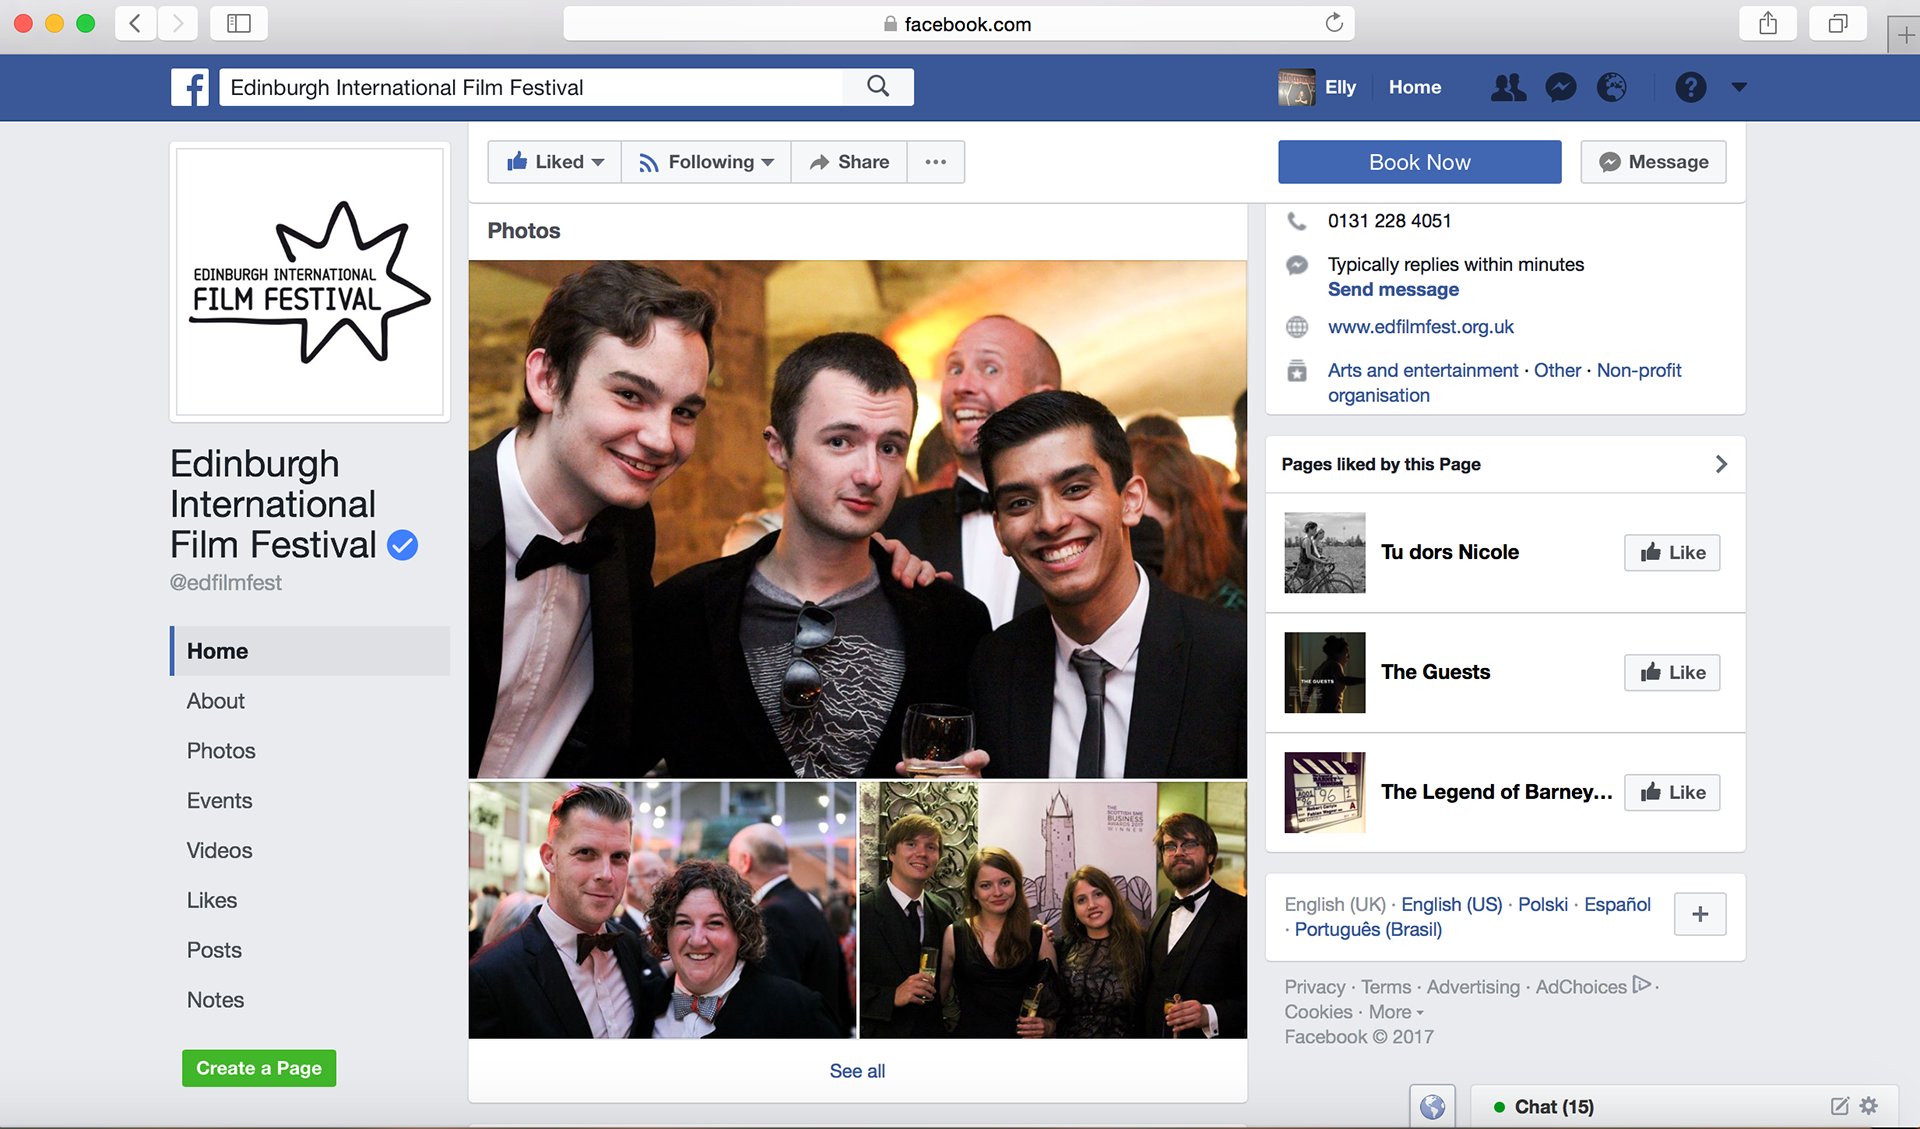This screenshot has height=1129, width=1920.
Task: Click the Home link in top bar
Action: pyautogui.click(x=1415, y=87)
